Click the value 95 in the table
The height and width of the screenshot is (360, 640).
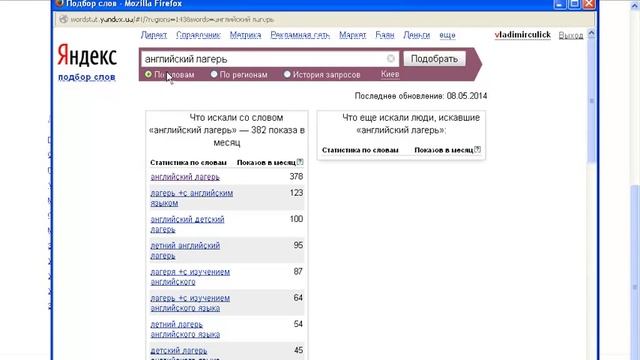click(x=298, y=245)
